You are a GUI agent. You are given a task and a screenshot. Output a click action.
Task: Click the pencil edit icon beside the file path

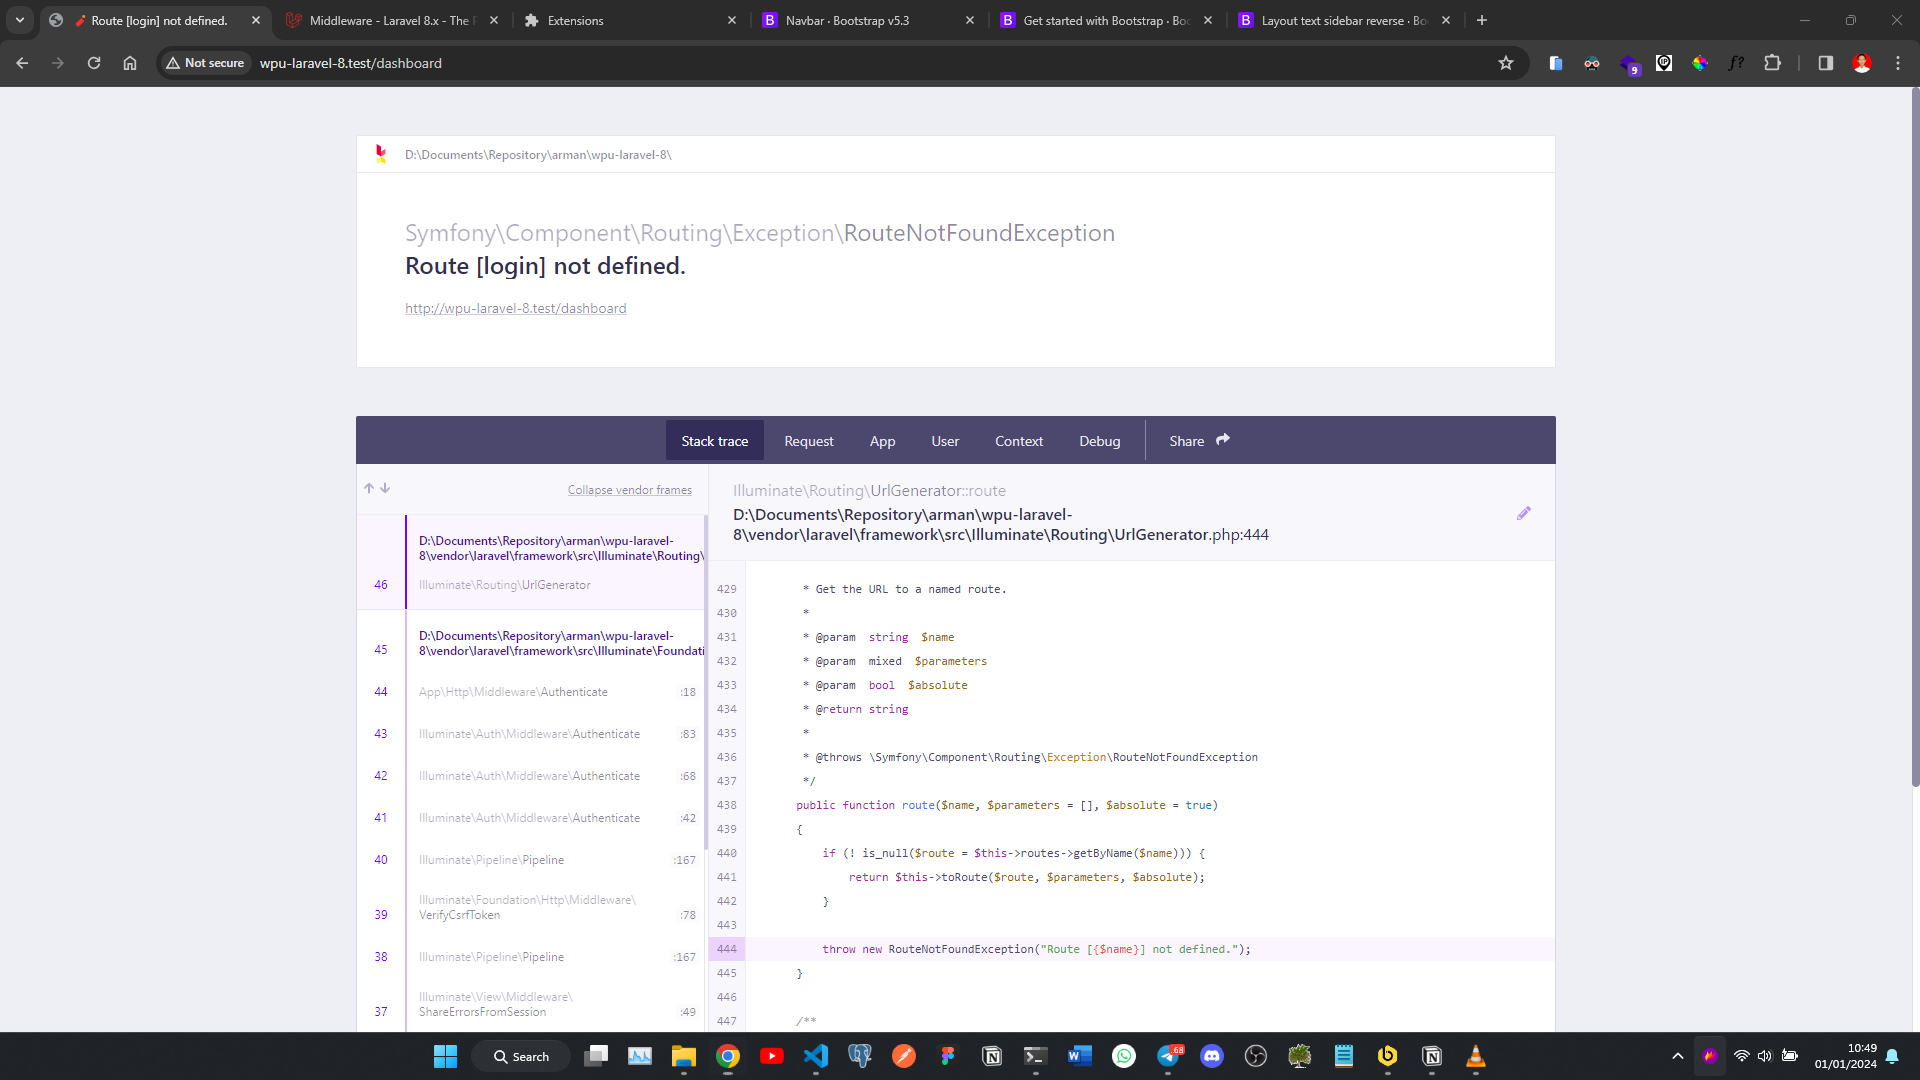[1524, 513]
